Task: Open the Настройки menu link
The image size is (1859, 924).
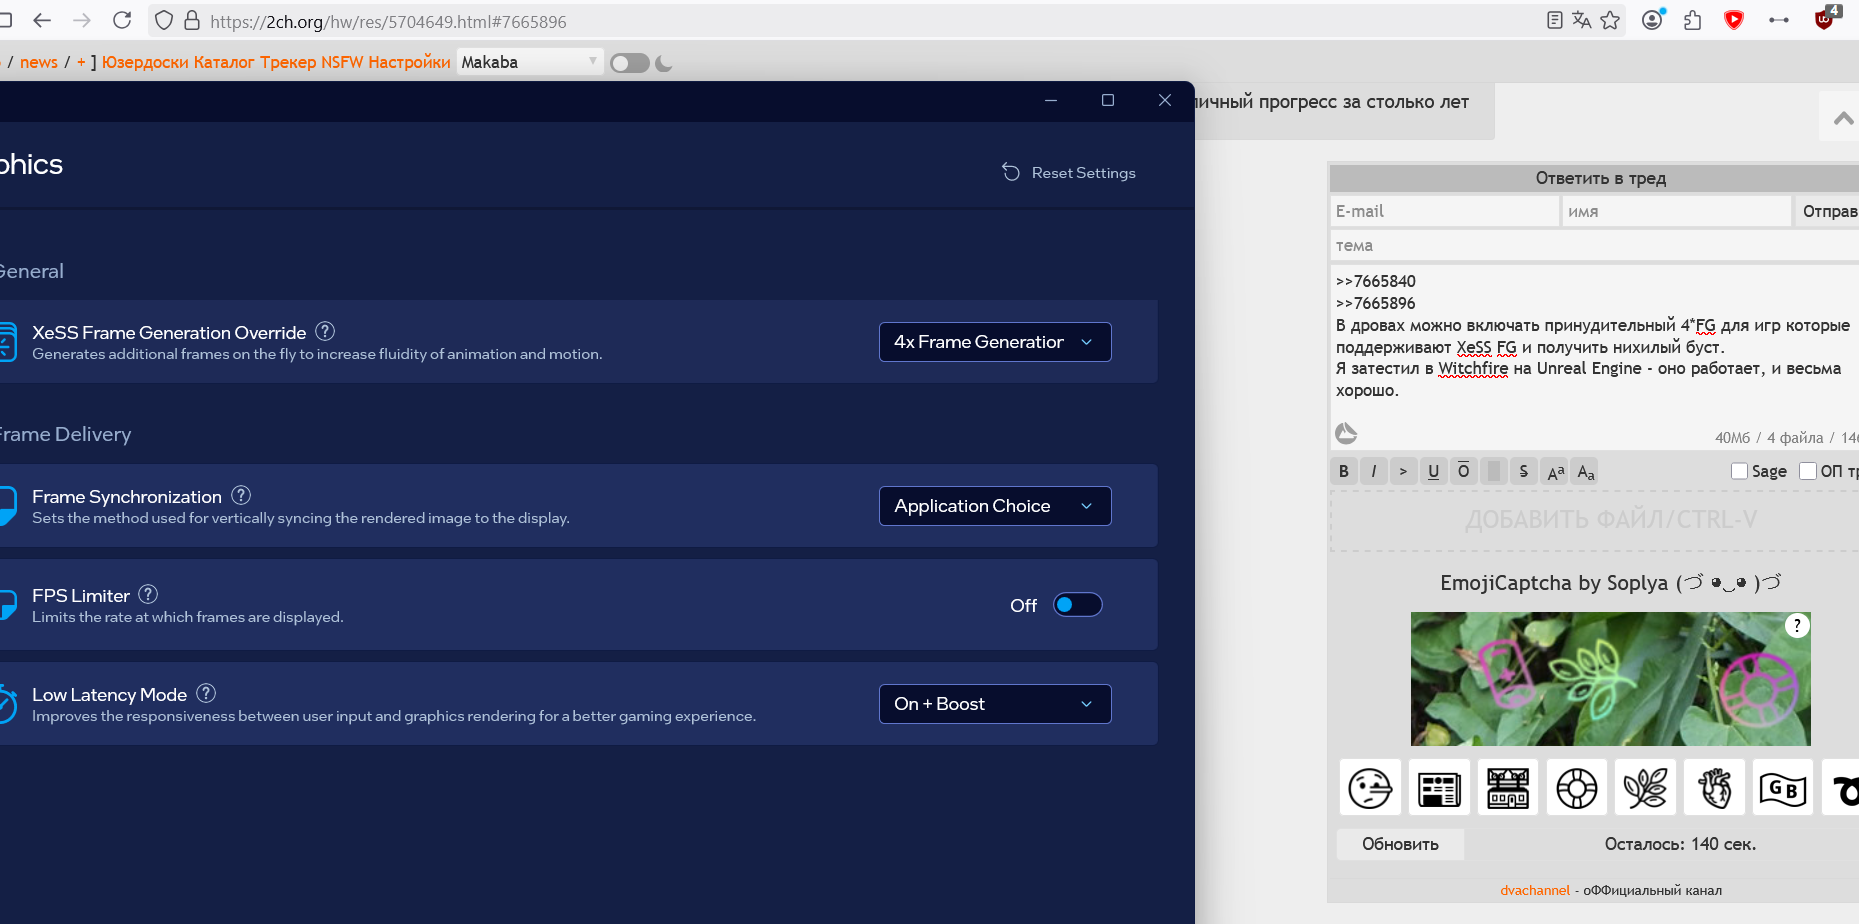Action: tap(409, 62)
